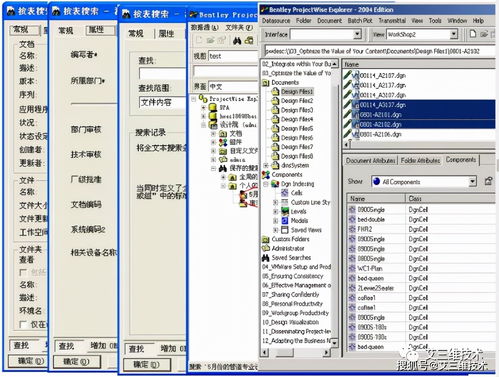Image resolution: width=499 pixels, height=377 pixels.
Task: Click 文档 folder icon in Chinese tree
Action: (x=223, y=134)
